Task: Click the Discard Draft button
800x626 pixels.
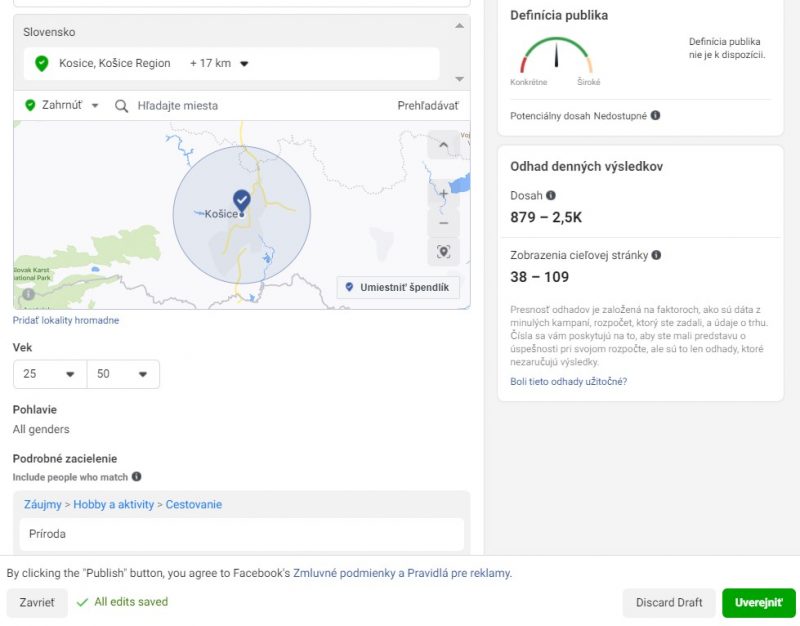Action: point(669,603)
